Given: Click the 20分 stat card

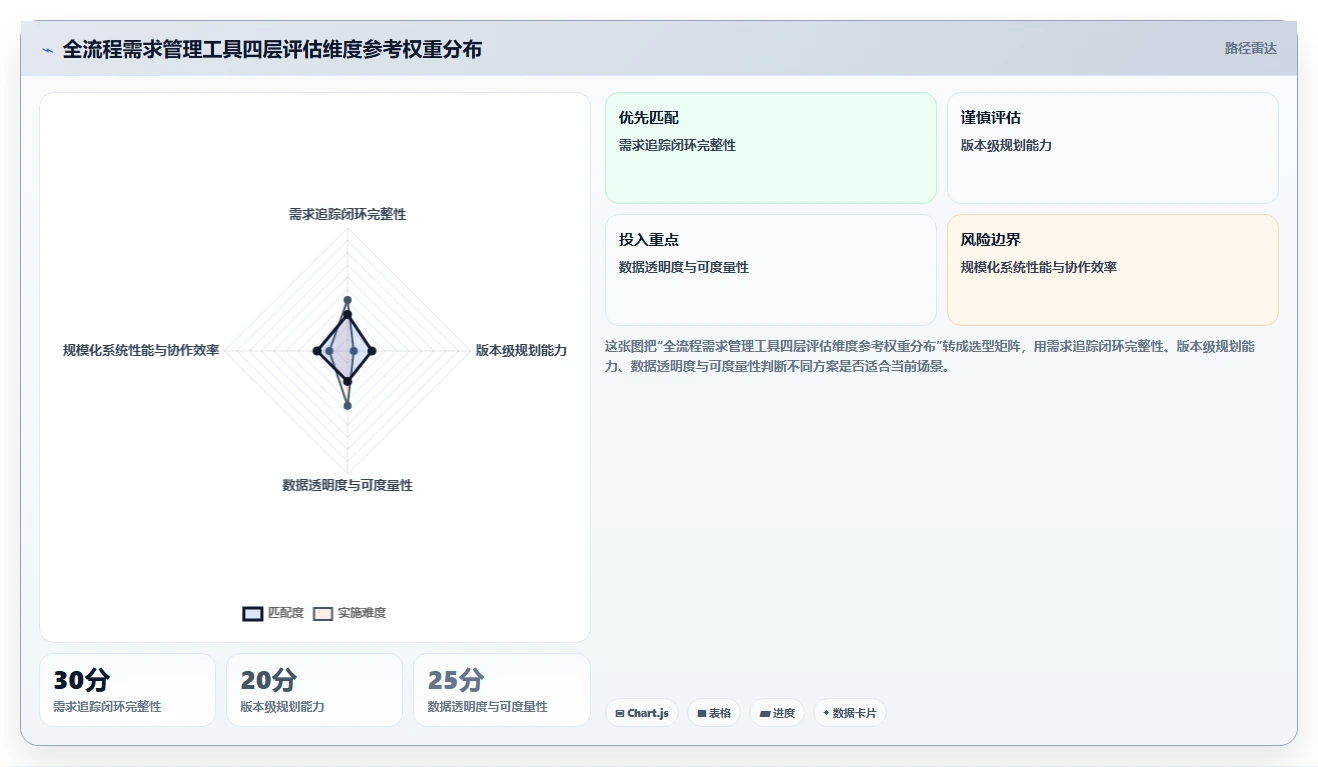Looking at the screenshot, I should [314, 690].
